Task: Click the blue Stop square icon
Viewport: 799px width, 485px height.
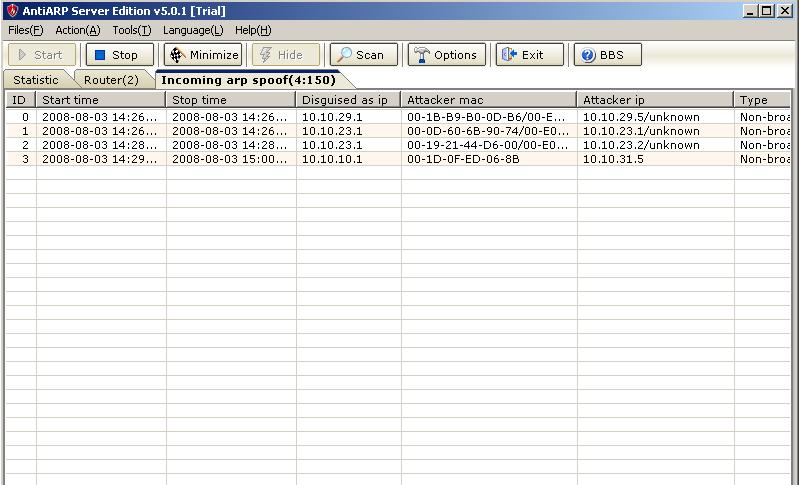Action: tap(100, 55)
